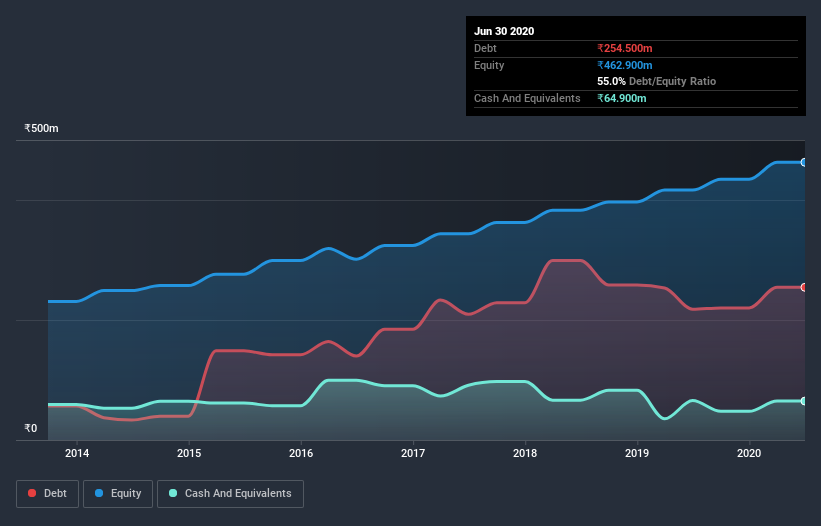Toggle the Cash And Equivalents legend button
This screenshot has height=526, width=821.
pyautogui.click(x=230, y=494)
